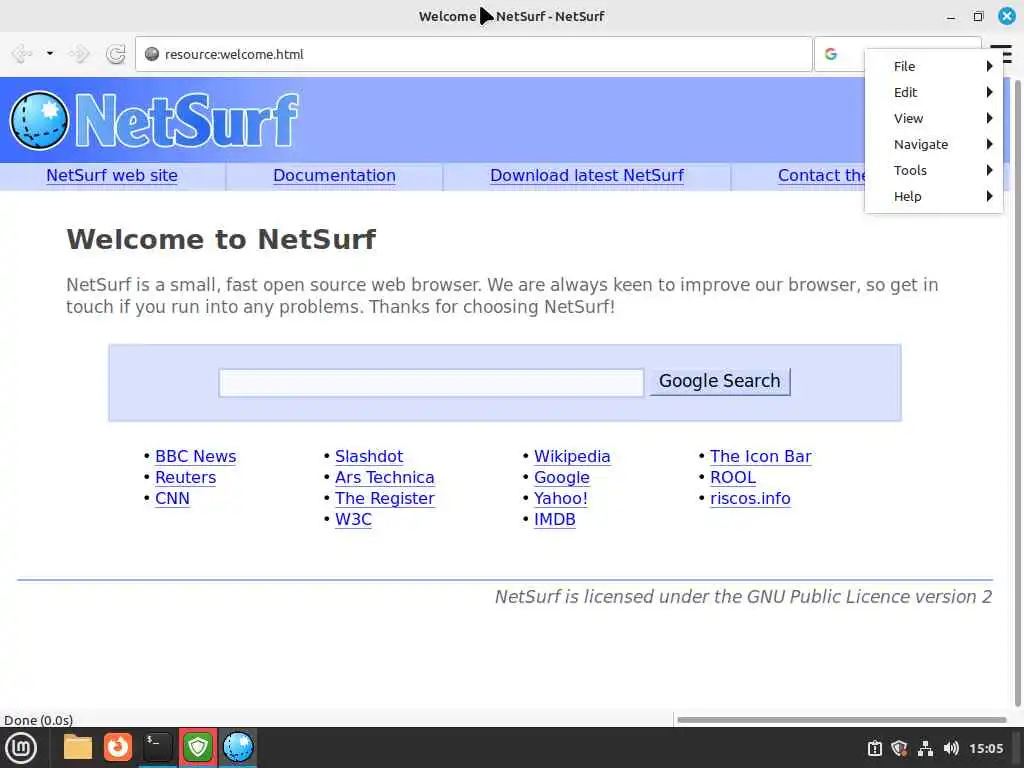1024x768 pixels.
Task: Open the CNN link
Action: click(x=172, y=498)
